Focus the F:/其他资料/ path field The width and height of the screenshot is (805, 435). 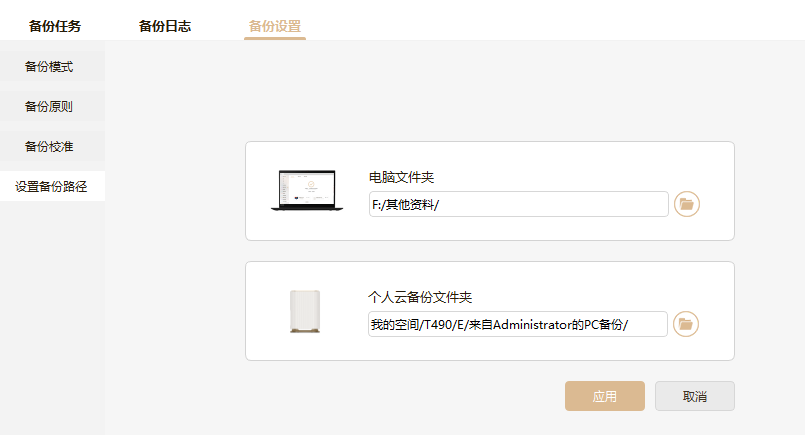[519, 204]
